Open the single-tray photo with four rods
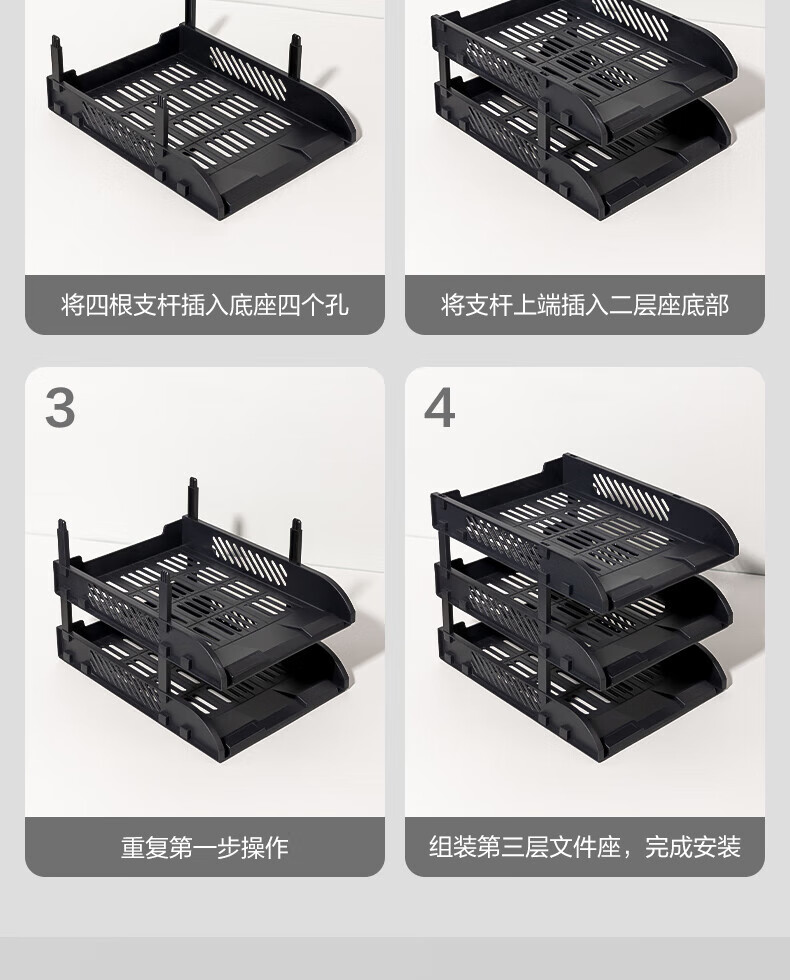Viewport: 790px width, 980px height. click(x=204, y=138)
